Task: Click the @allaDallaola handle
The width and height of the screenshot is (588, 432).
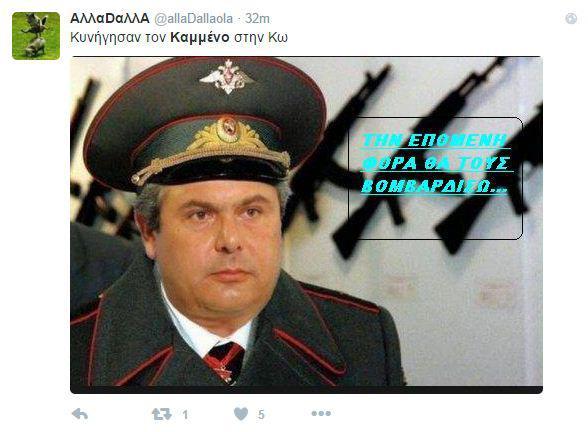Action: coord(194,19)
